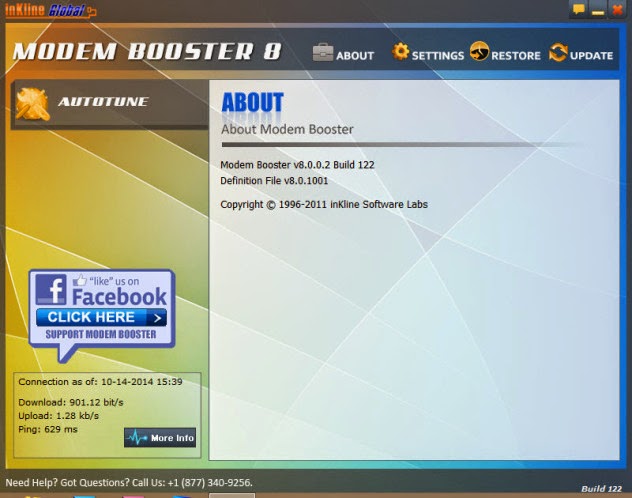The image size is (632, 498).
Task: Start the AUTOTUNE feature
Action: tap(103, 102)
